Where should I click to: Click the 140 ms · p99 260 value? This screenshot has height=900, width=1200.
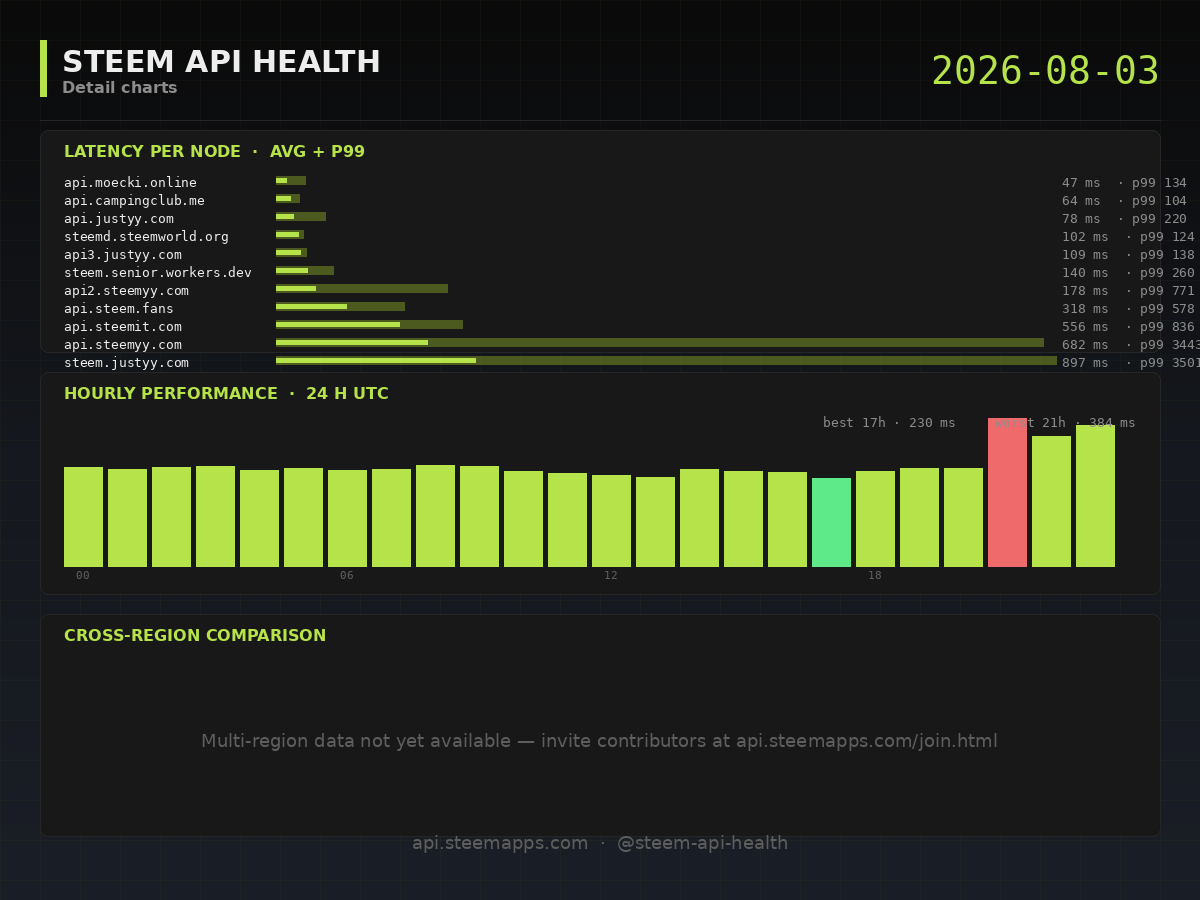[1128, 273]
